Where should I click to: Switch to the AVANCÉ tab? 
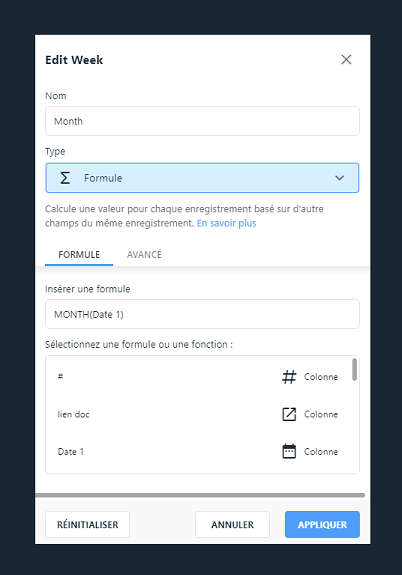[x=144, y=254]
